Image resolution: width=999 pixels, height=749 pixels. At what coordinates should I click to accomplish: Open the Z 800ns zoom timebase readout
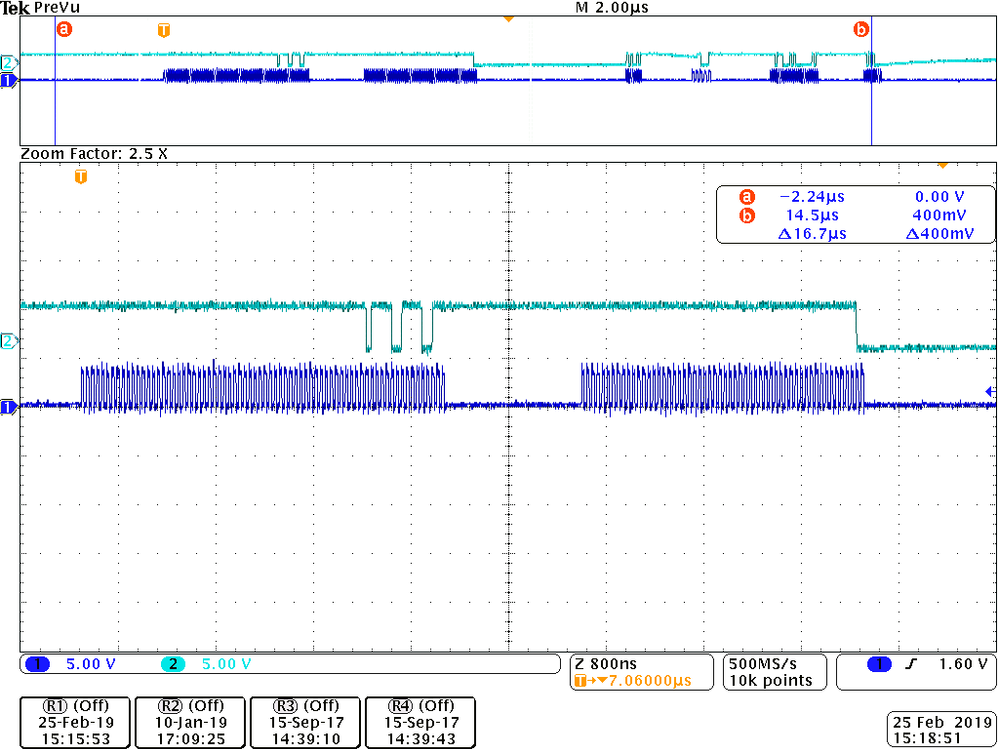605,664
